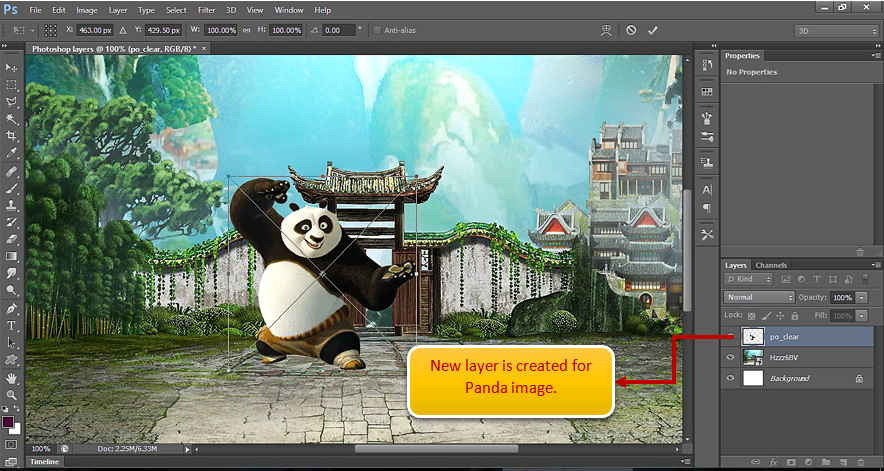884x471 pixels.
Task: Select the Brush tool
Action: (x=11, y=188)
